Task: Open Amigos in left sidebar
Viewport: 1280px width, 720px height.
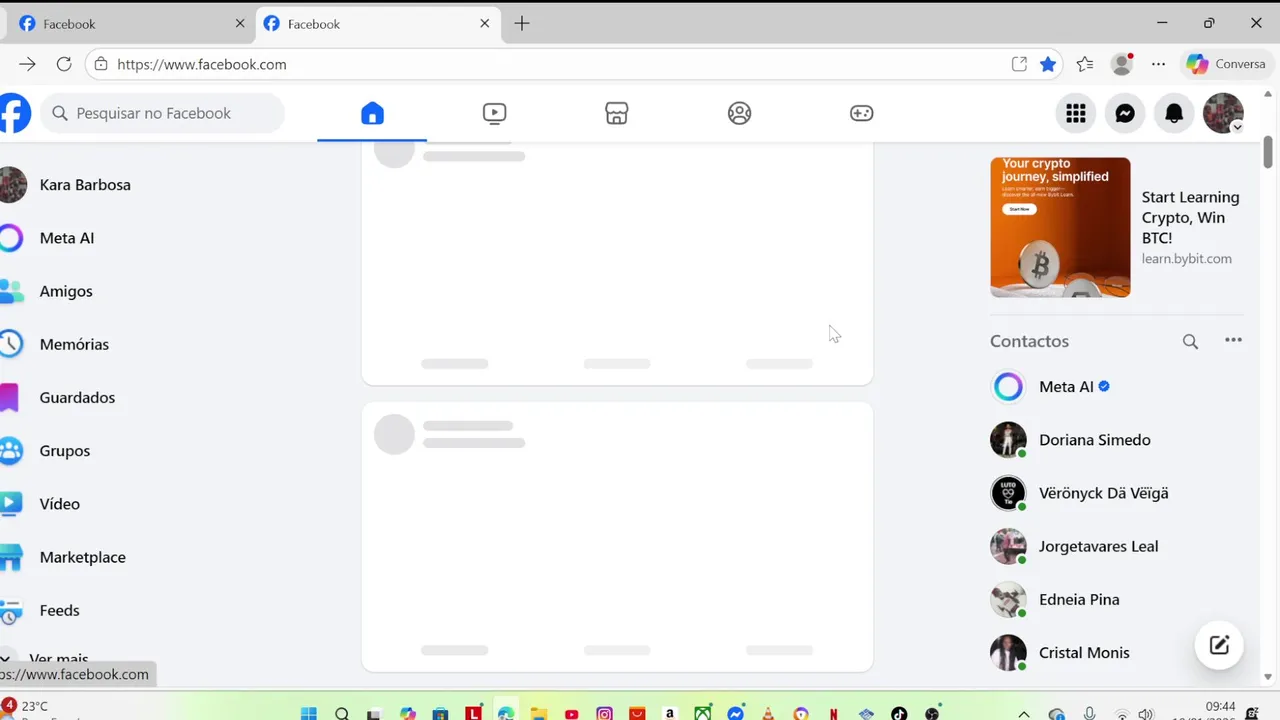Action: point(66,291)
